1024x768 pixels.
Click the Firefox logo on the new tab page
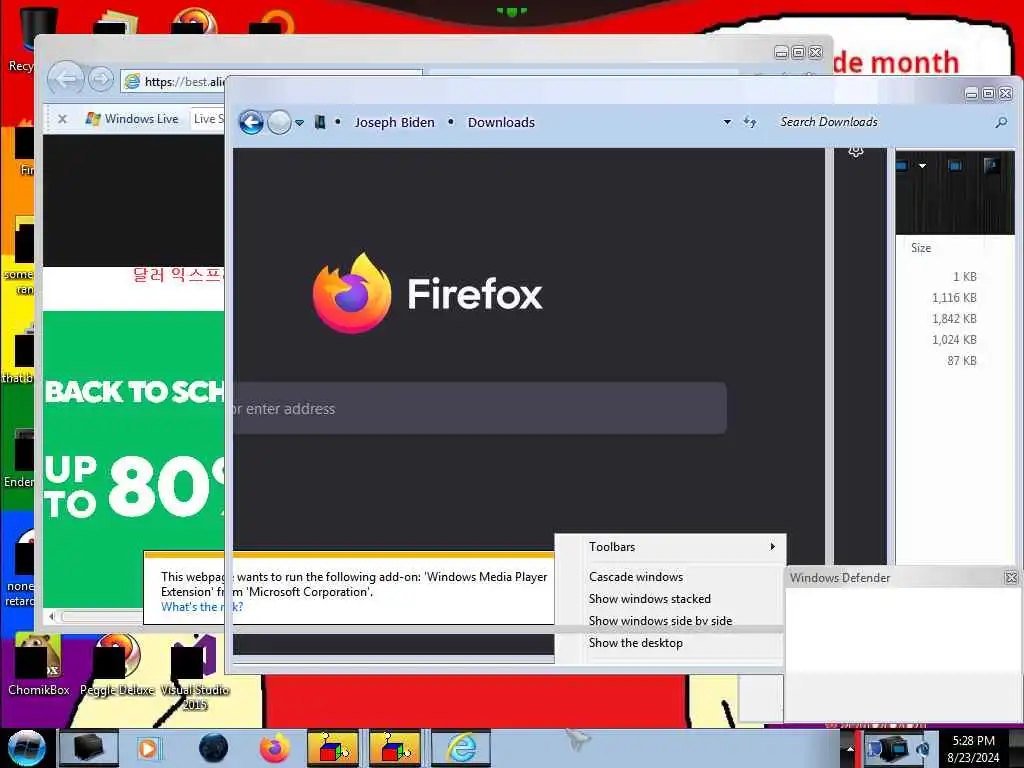click(x=352, y=293)
